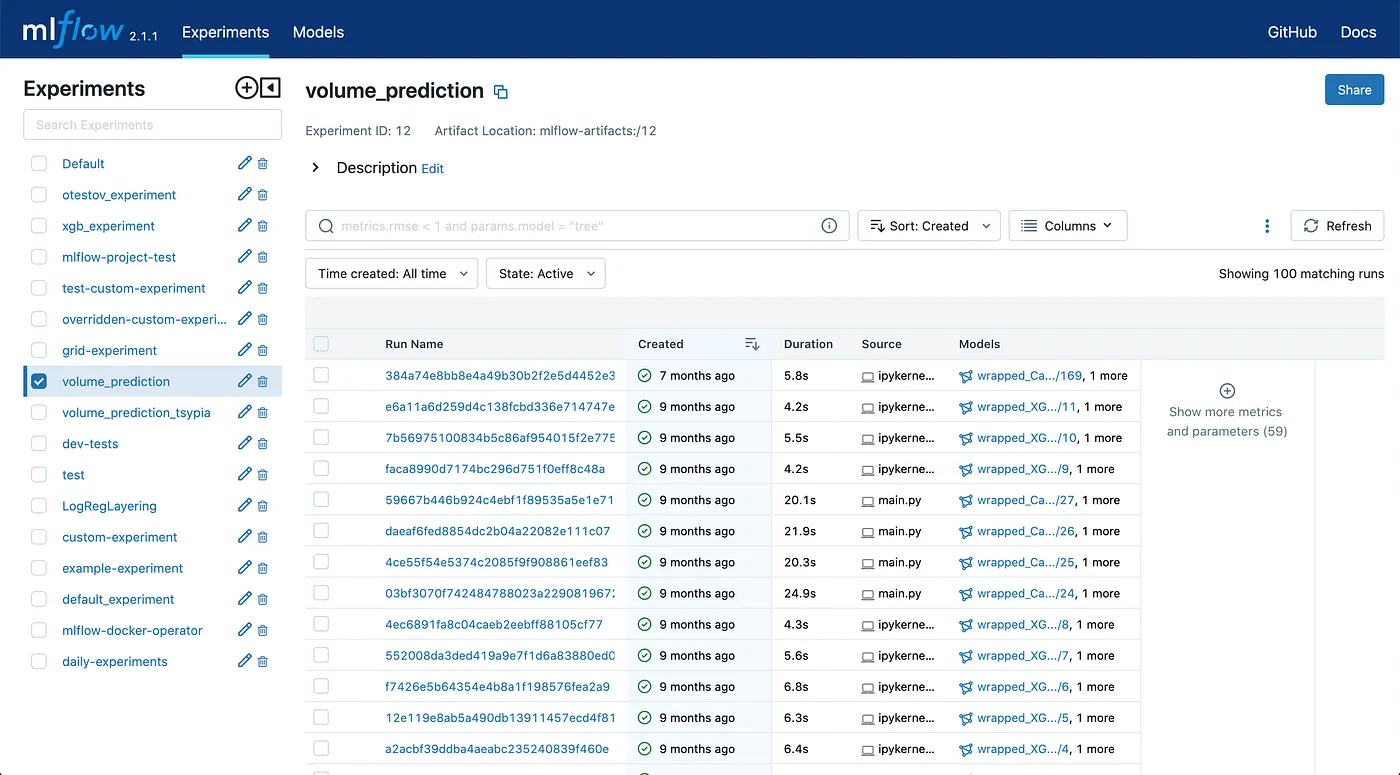The image size is (1400, 775).
Task: Open the search help info icon
Action: tap(829, 226)
